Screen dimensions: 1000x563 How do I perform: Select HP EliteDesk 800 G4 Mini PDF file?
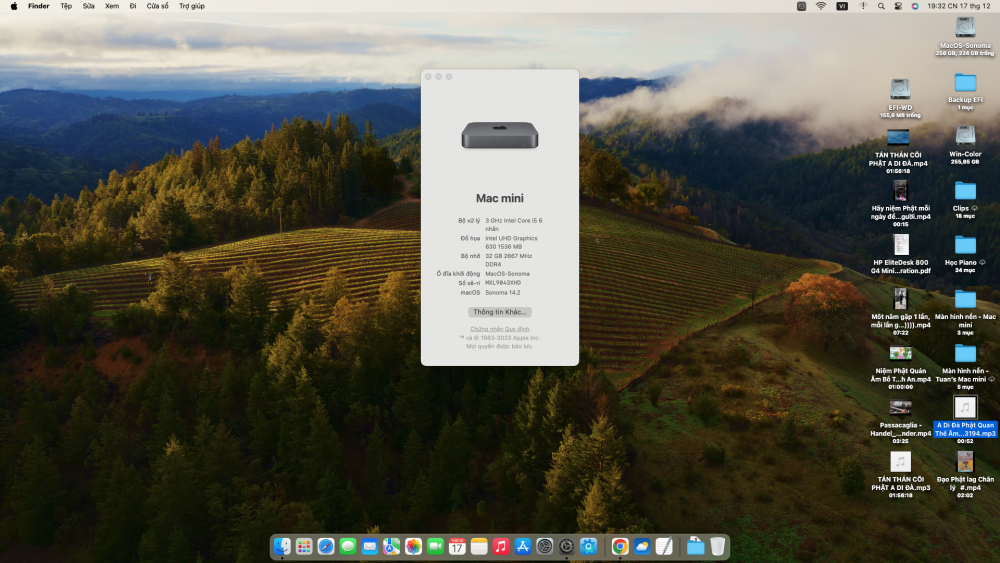point(901,254)
